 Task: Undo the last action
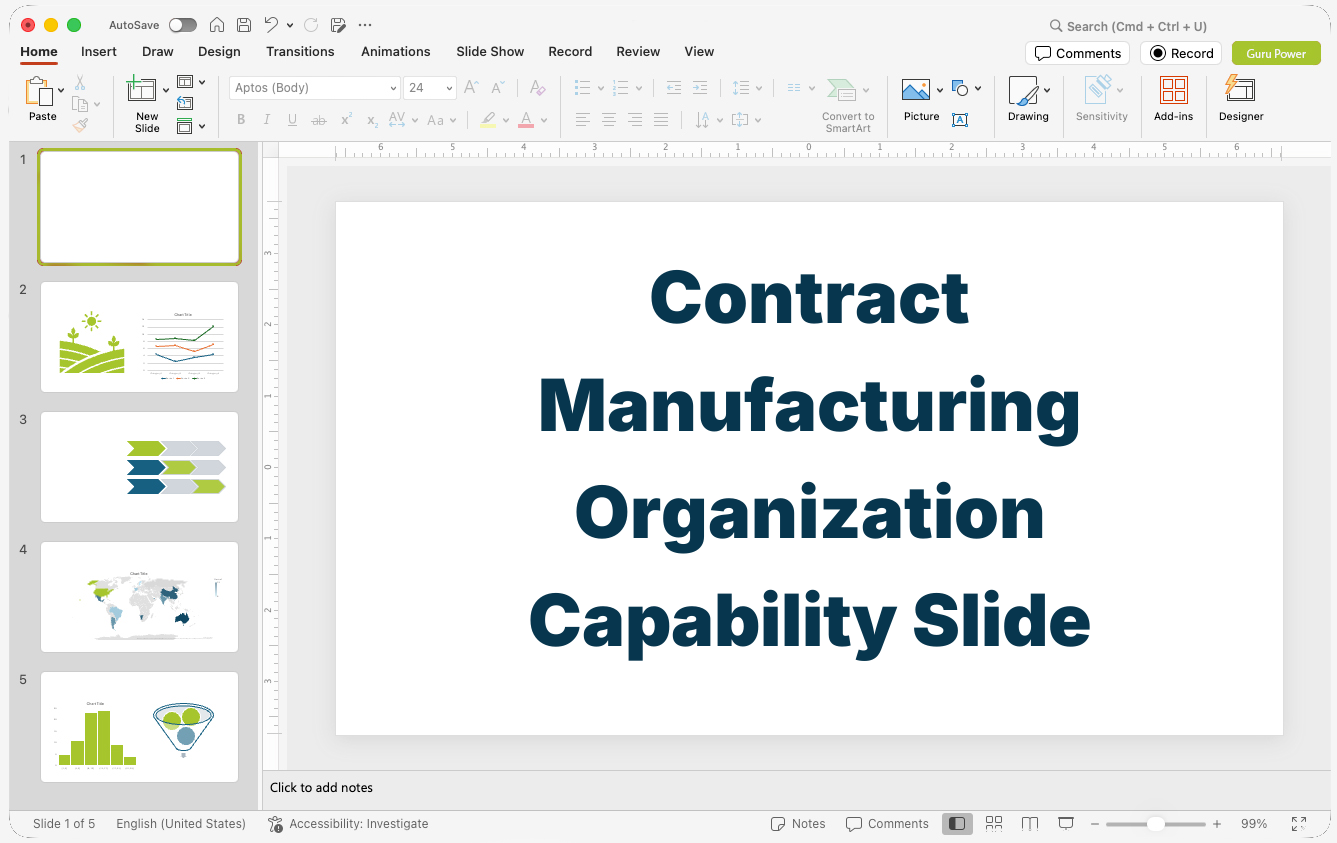coord(271,25)
